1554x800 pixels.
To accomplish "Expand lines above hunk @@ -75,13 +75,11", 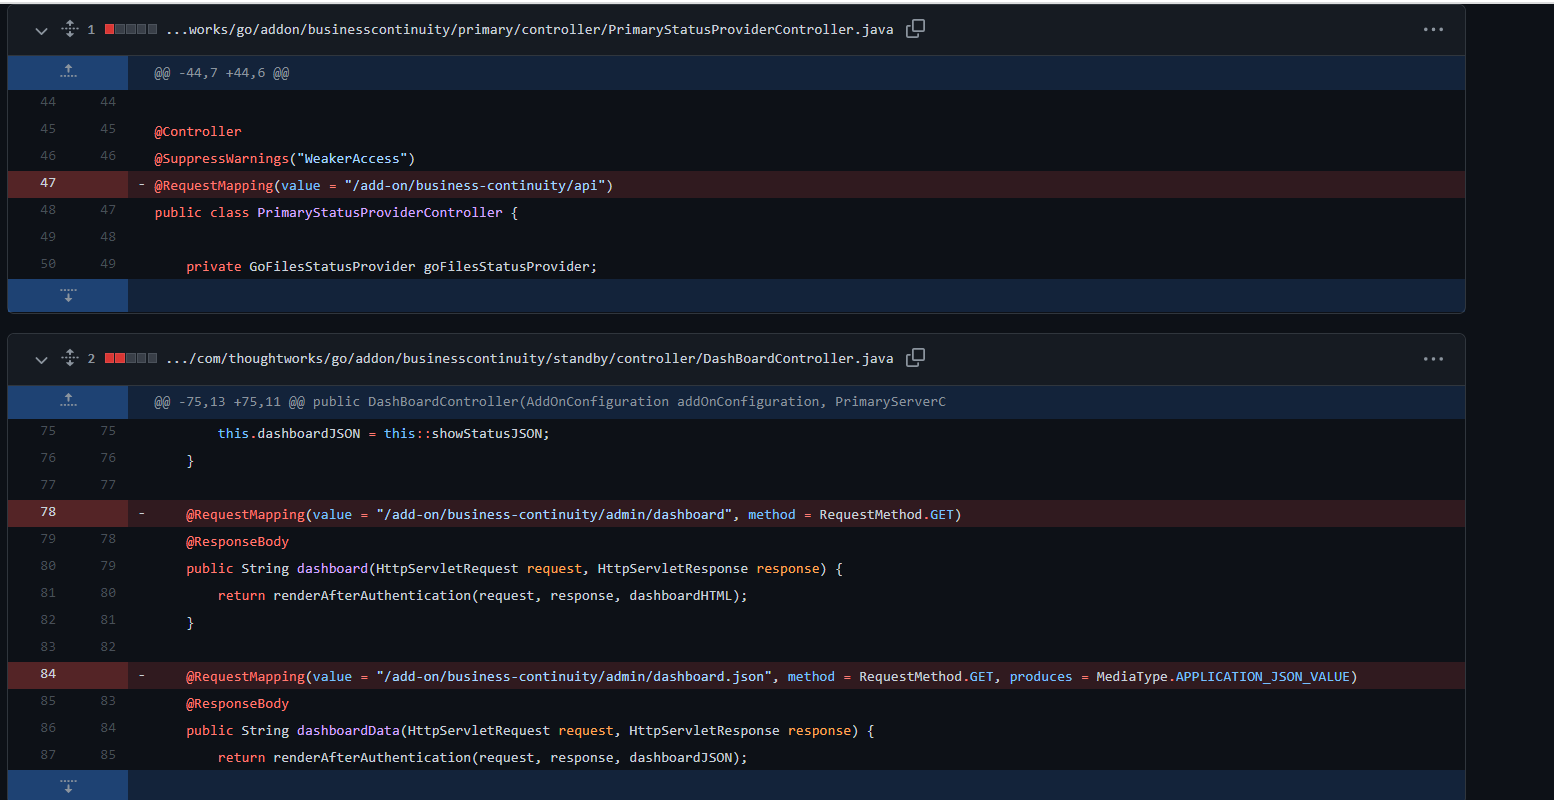I will tap(68, 401).
